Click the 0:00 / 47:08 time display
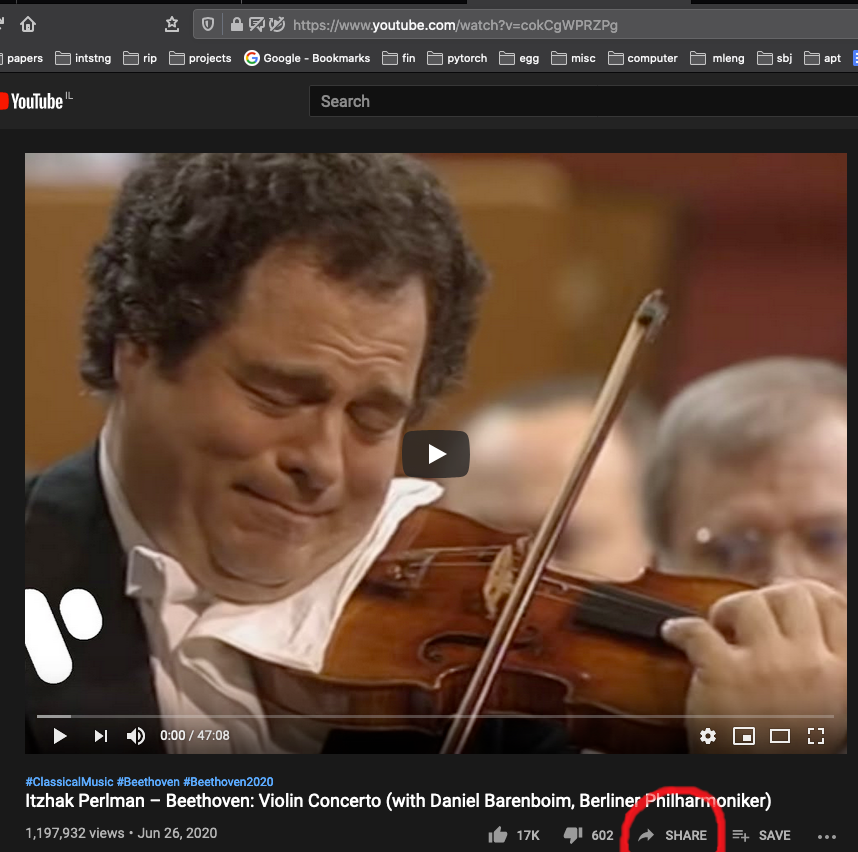Screen dimensions: 858x852 click(x=195, y=735)
